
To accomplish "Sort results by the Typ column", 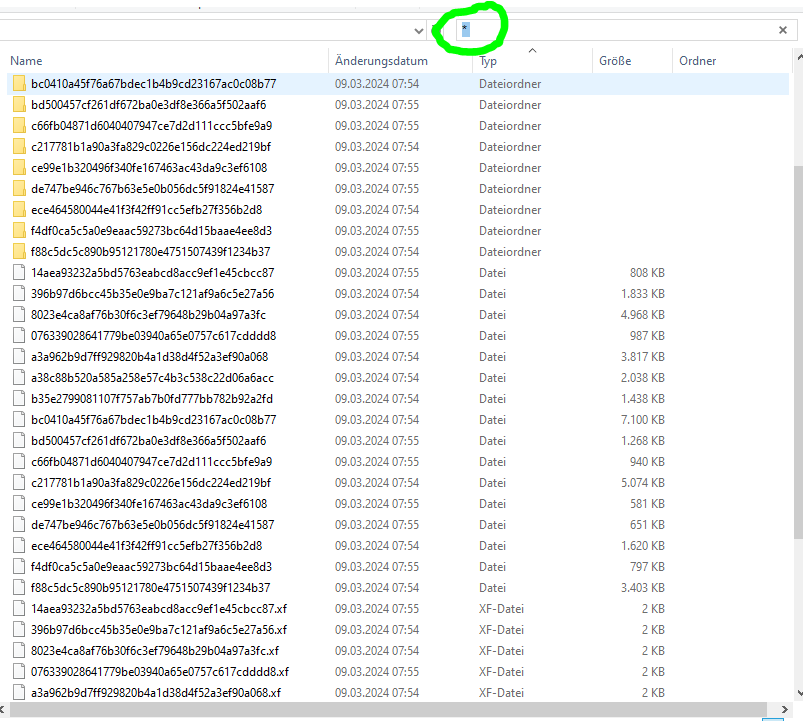I will [488, 61].
